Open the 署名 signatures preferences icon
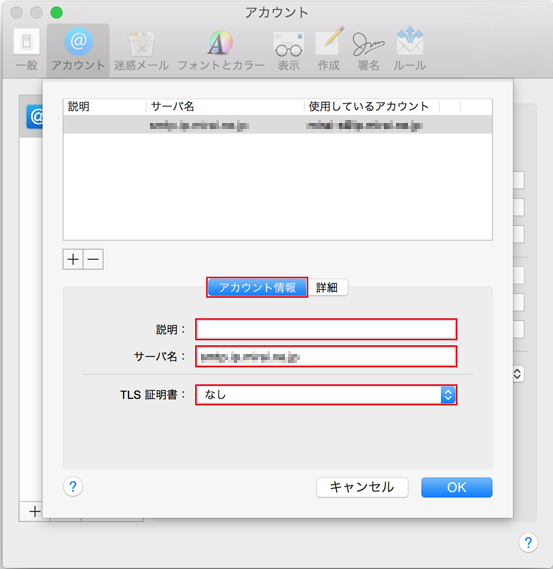Viewport: 553px width, 569px height. coord(368,50)
